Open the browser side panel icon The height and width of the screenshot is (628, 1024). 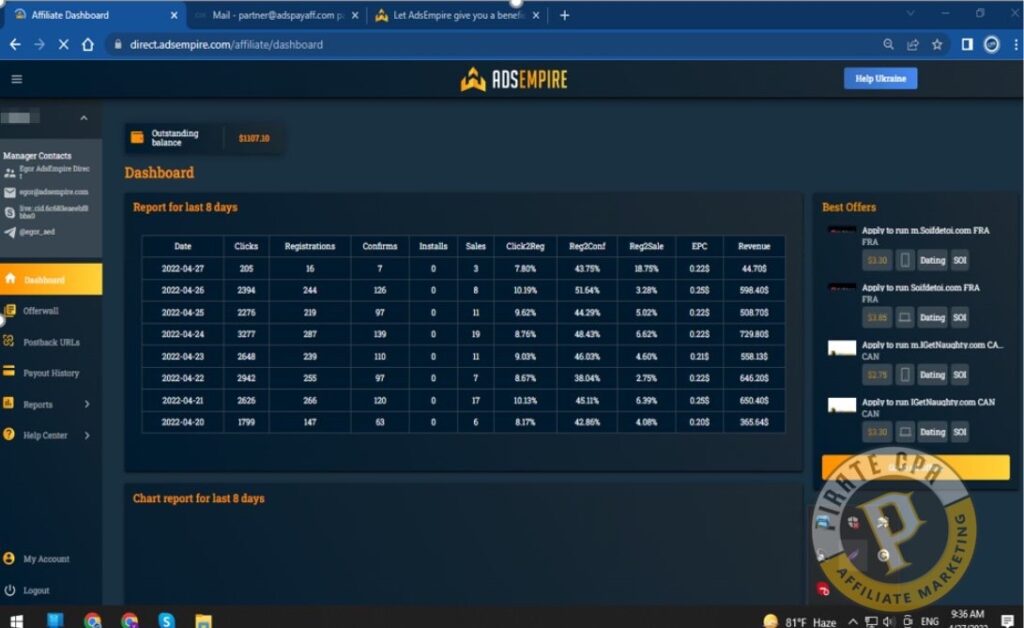tap(967, 44)
